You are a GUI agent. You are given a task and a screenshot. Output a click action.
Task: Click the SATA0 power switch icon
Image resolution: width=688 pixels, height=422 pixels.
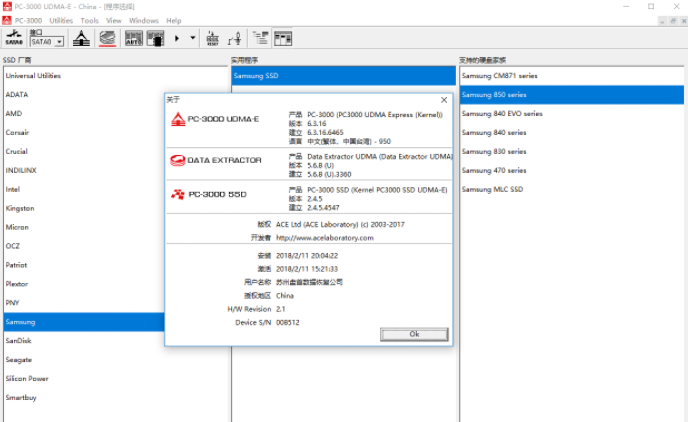coord(14,38)
